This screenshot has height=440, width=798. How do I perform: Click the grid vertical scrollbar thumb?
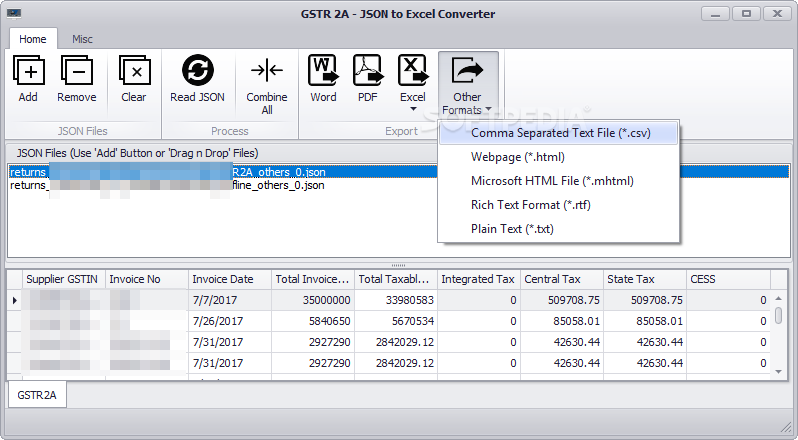[x=778, y=315]
